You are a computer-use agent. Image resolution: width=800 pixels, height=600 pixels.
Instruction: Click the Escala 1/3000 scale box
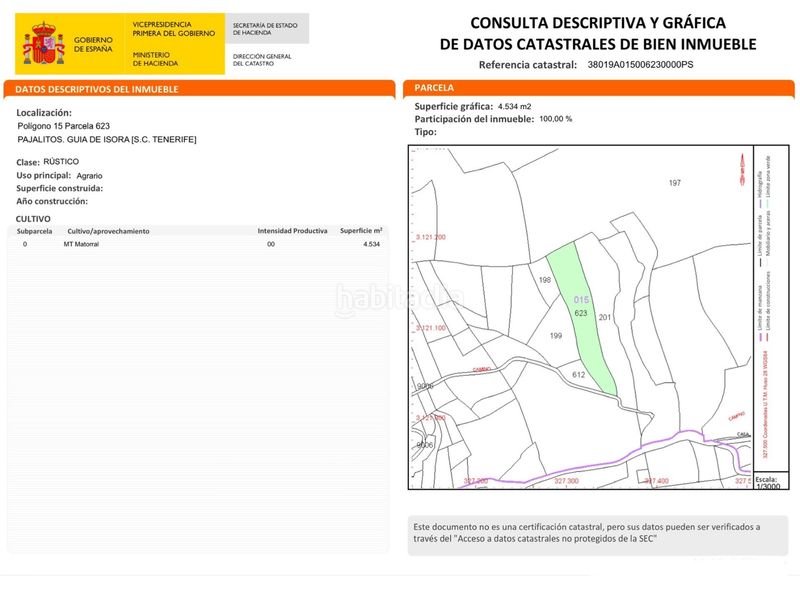770,481
